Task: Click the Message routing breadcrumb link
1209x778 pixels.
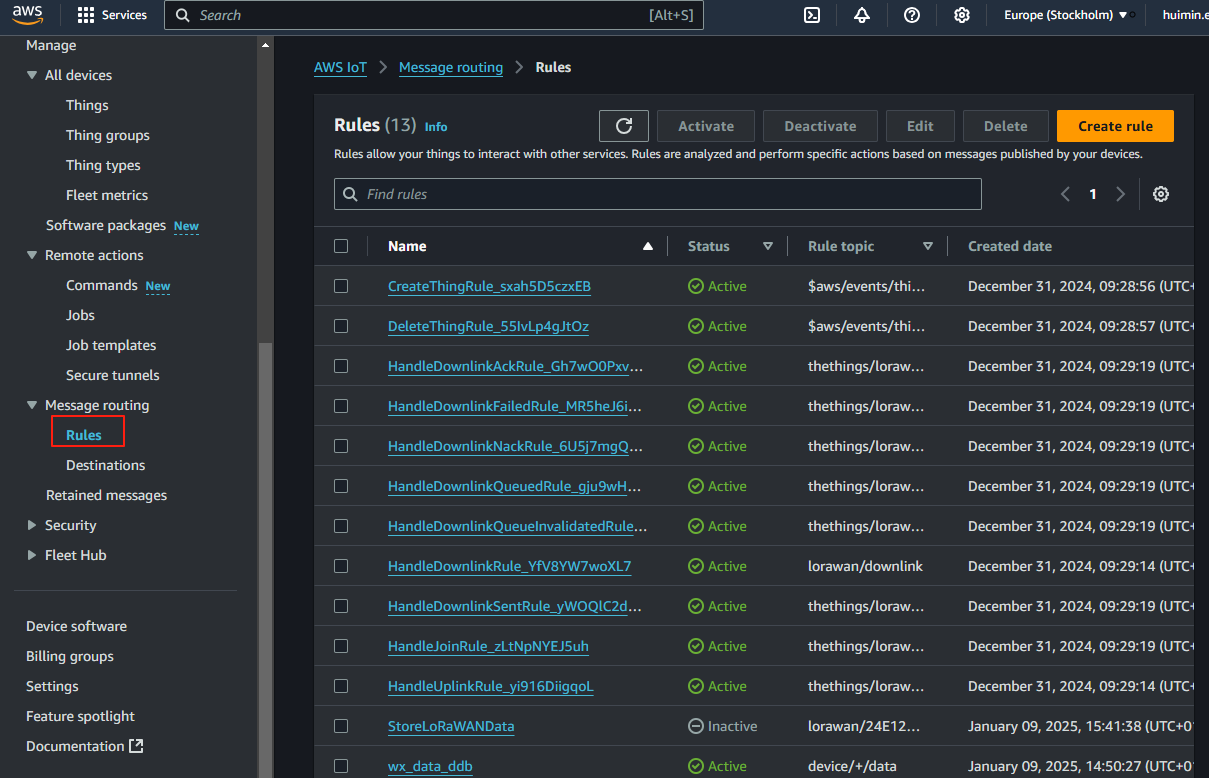Action: (x=451, y=67)
